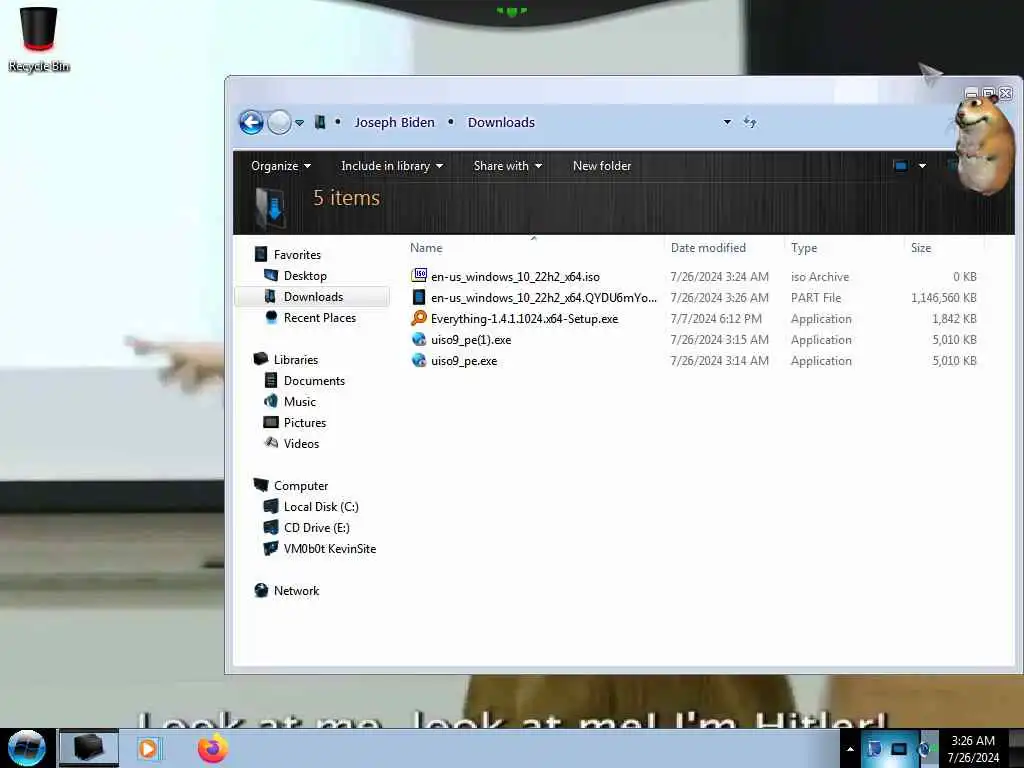Screen dimensions: 1024x768
Task: Click the refresh icon in address bar
Action: [x=750, y=122]
